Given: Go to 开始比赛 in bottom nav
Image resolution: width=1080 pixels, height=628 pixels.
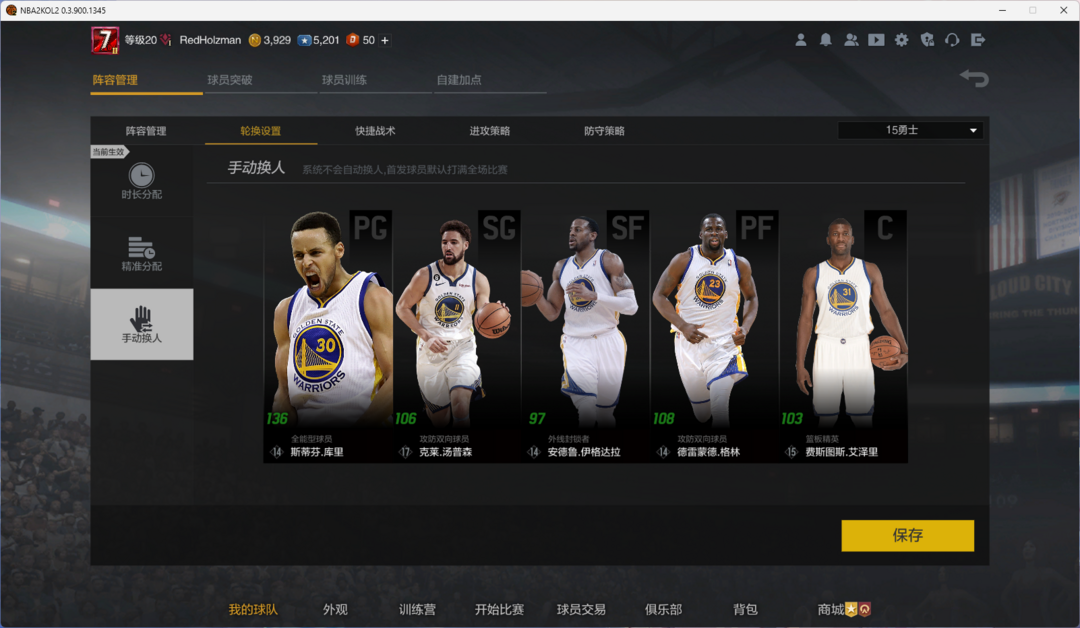Looking at the screenshot, I should (499, 609).
